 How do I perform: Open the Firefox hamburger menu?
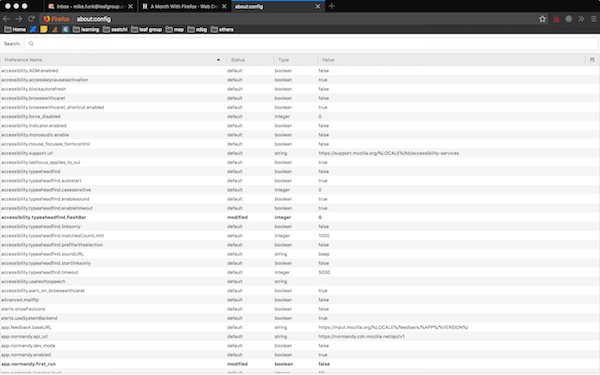pos(593,19)
